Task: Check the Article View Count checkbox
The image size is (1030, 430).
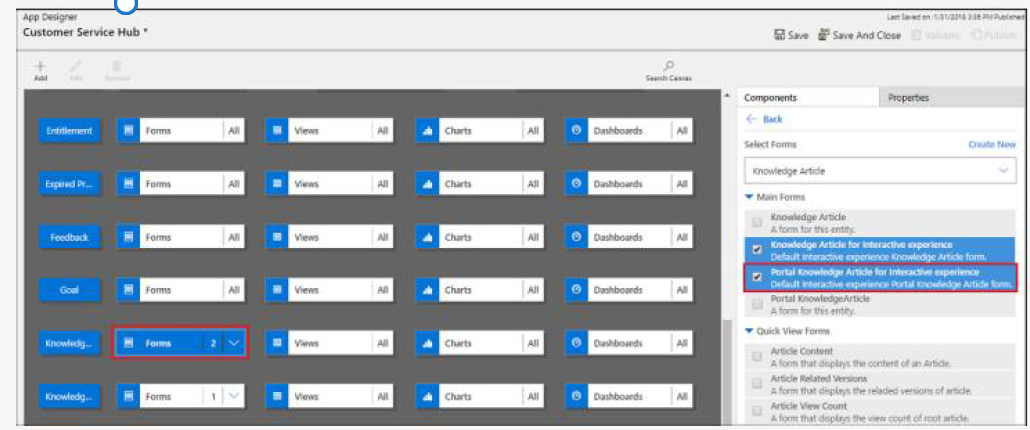Action: coord(757,412)
